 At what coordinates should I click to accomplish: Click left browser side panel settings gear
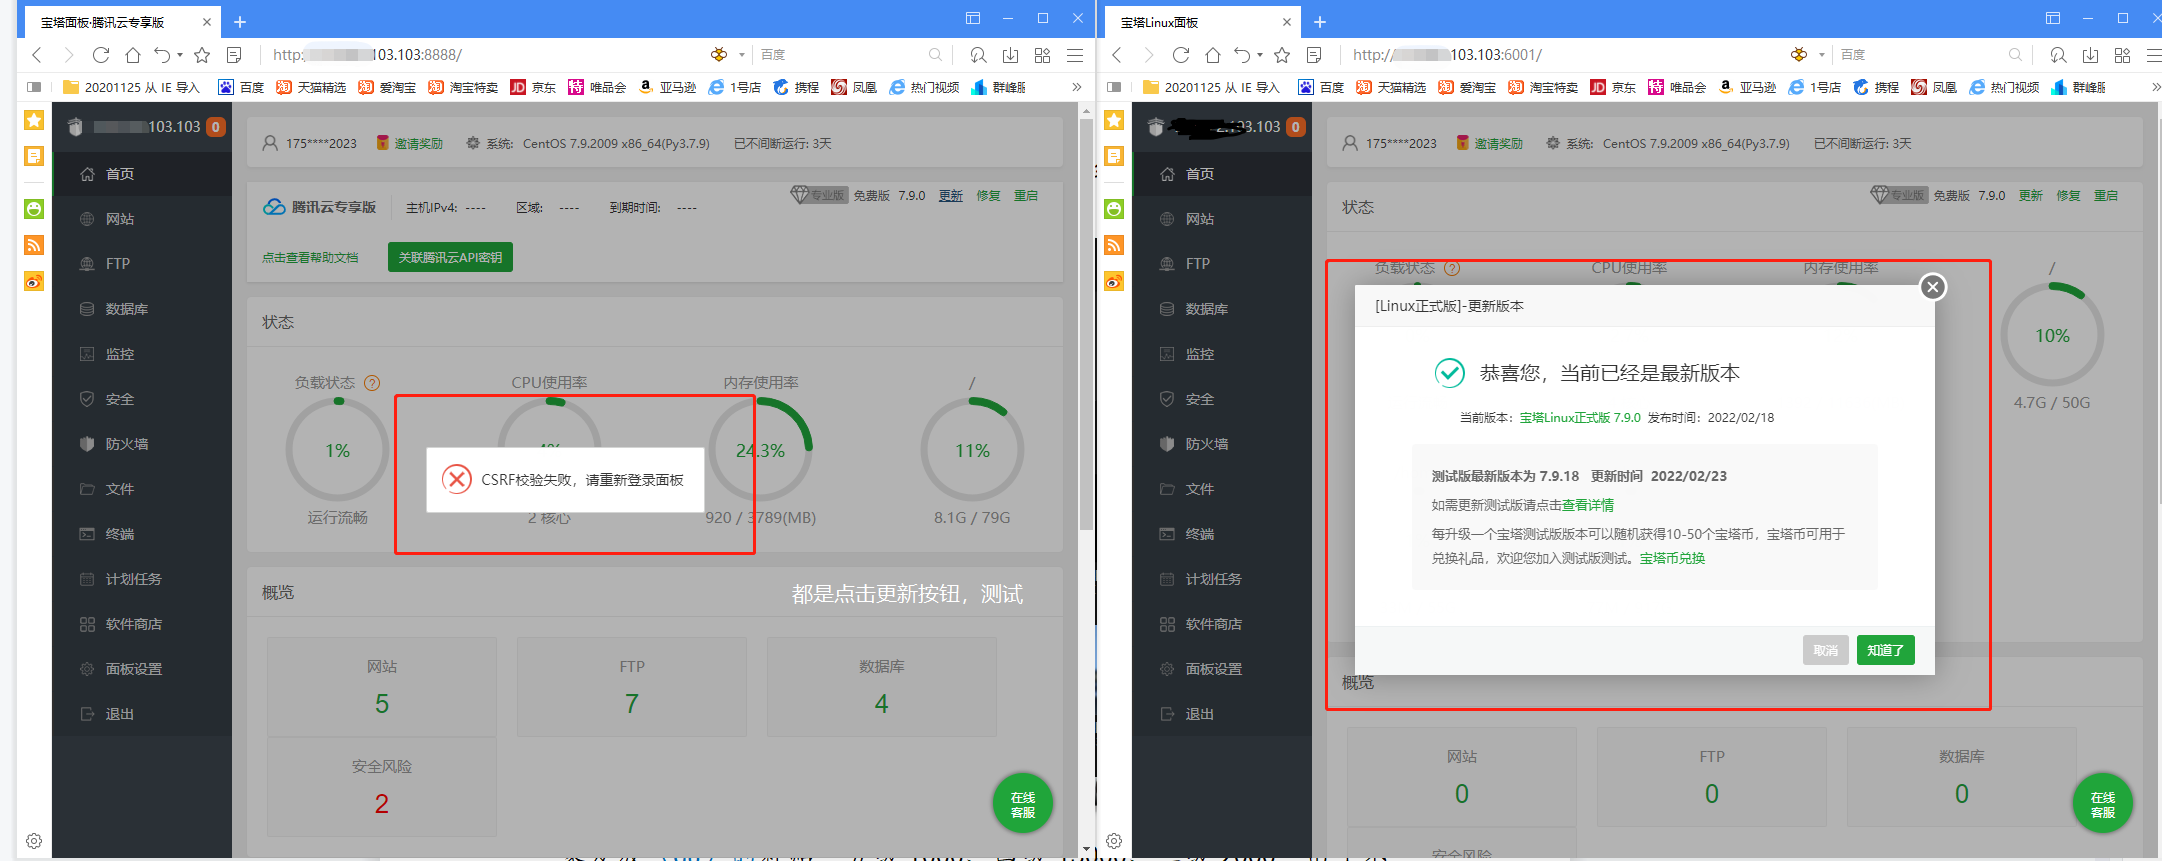tap(34, 841)
